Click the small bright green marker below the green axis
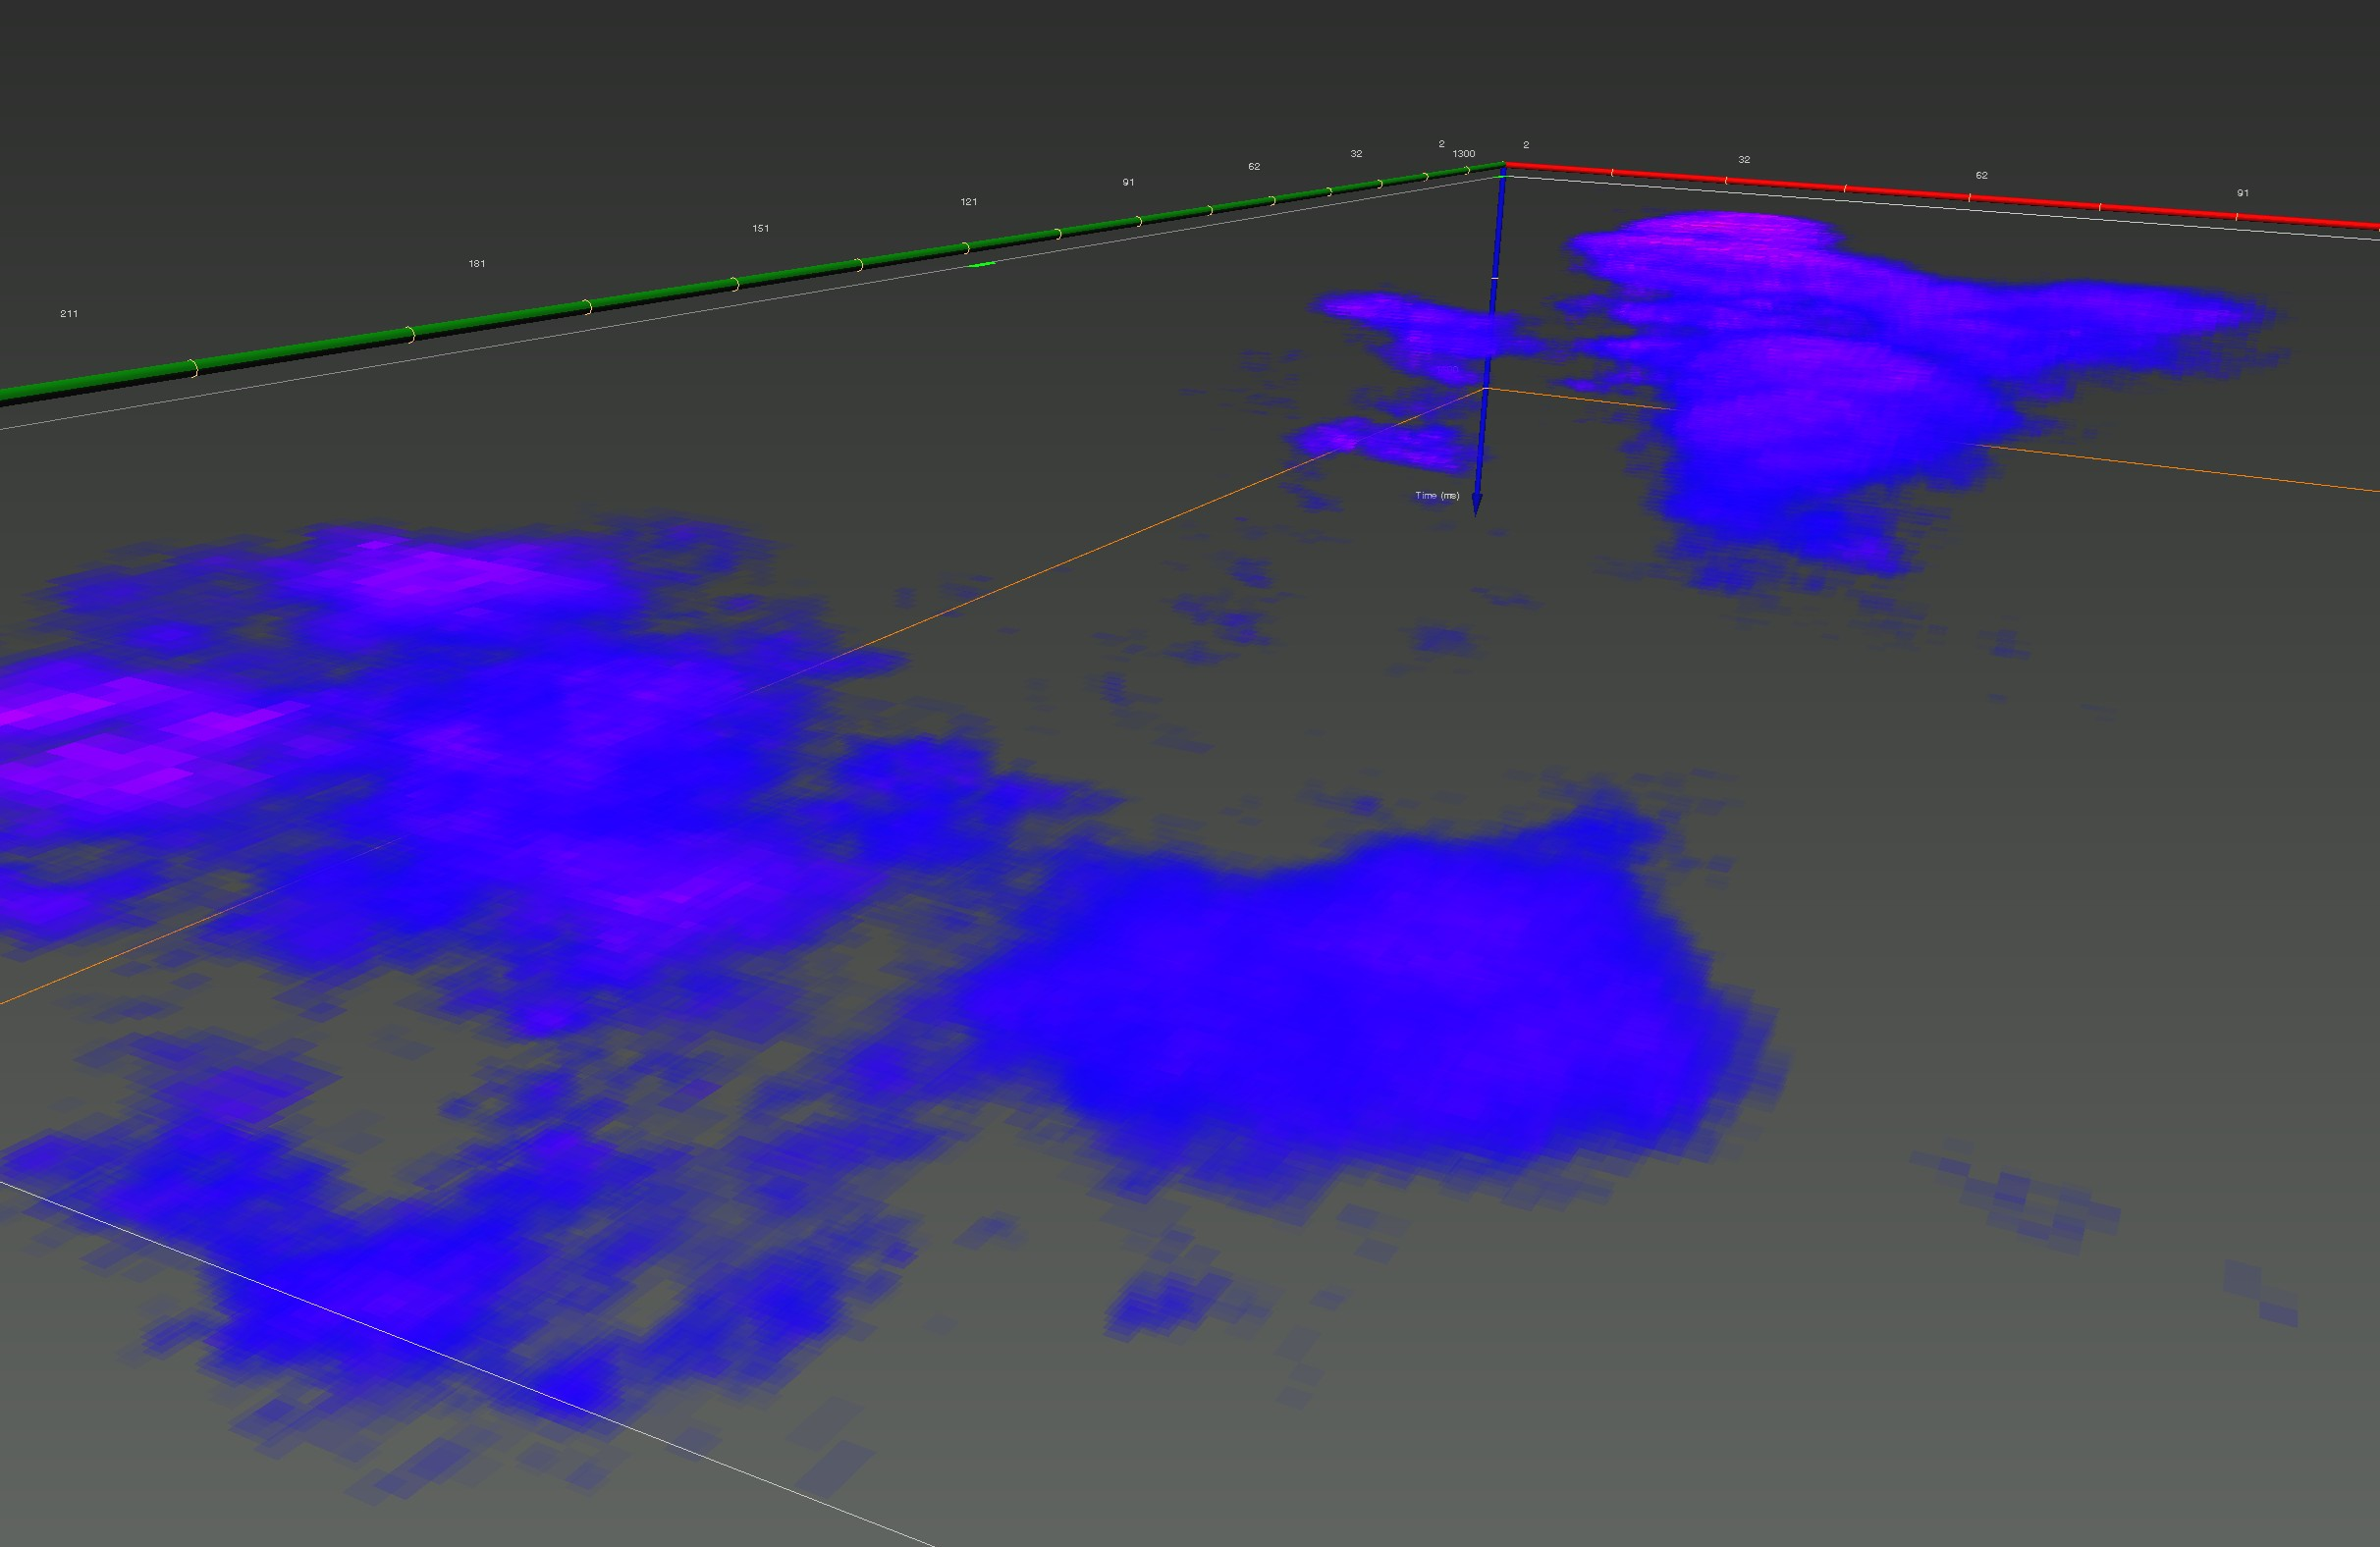2380x1547 pixels. tap(982, 264)
